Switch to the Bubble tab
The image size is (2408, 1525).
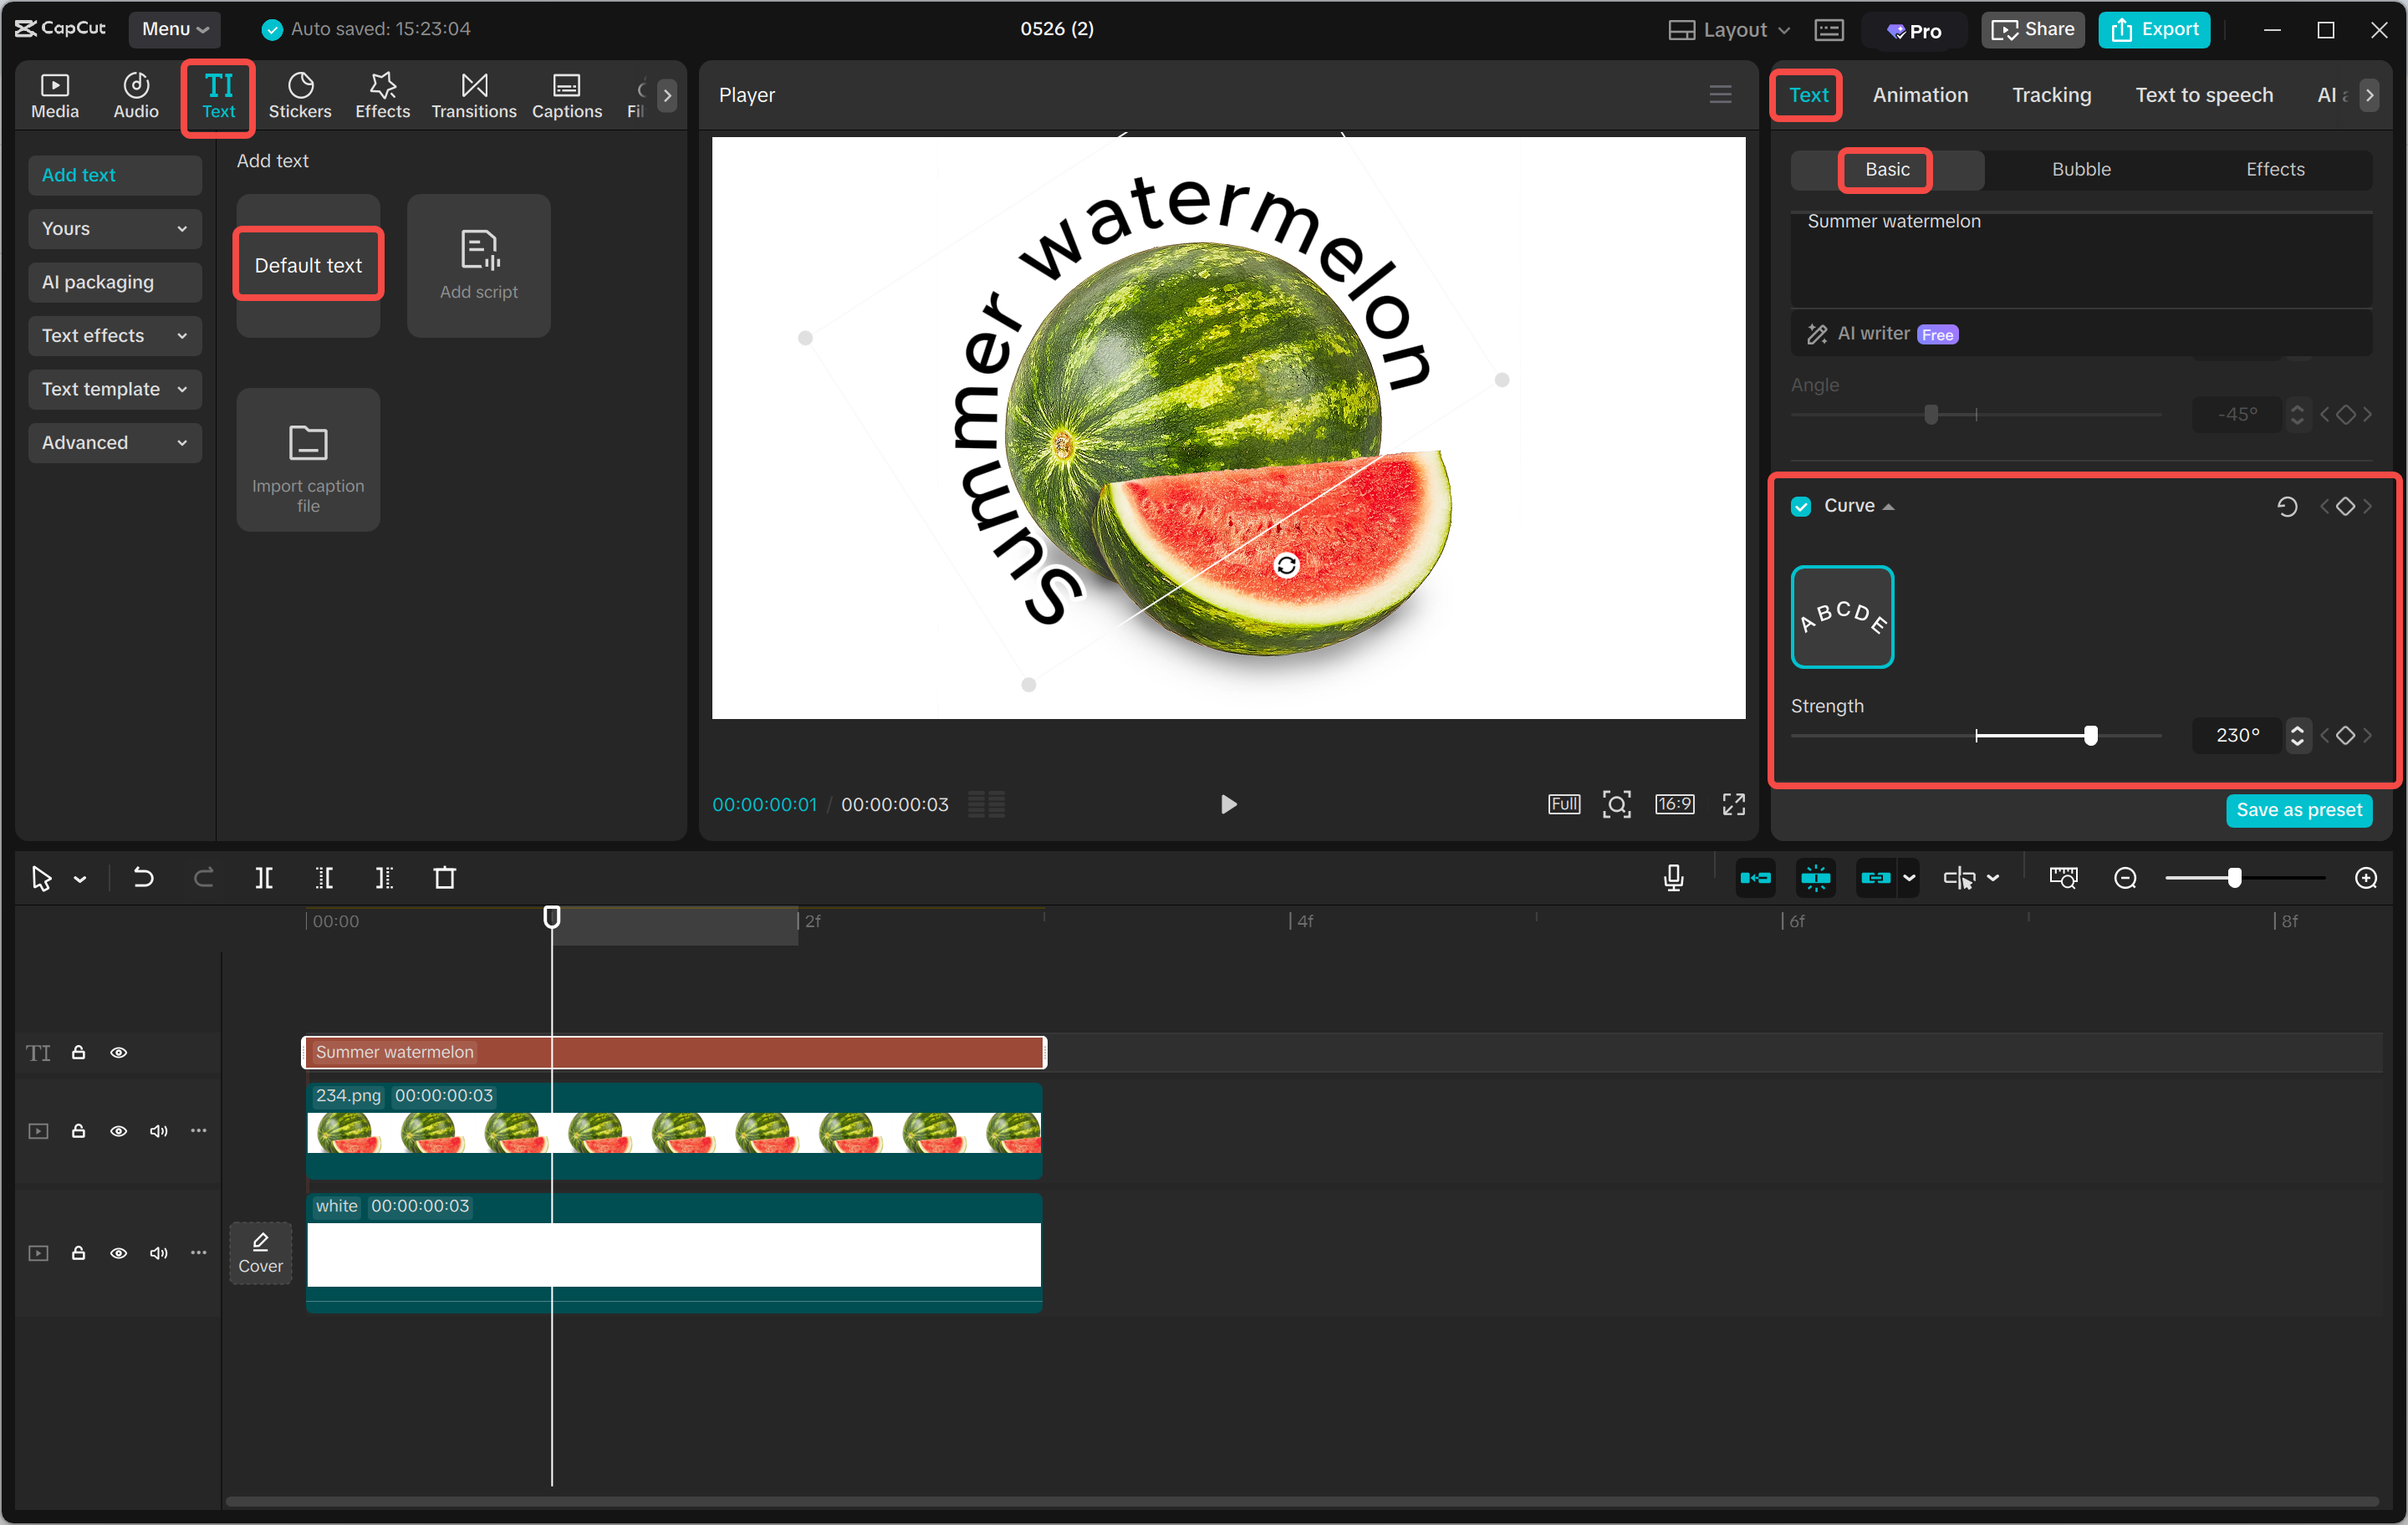[2080, 169]
